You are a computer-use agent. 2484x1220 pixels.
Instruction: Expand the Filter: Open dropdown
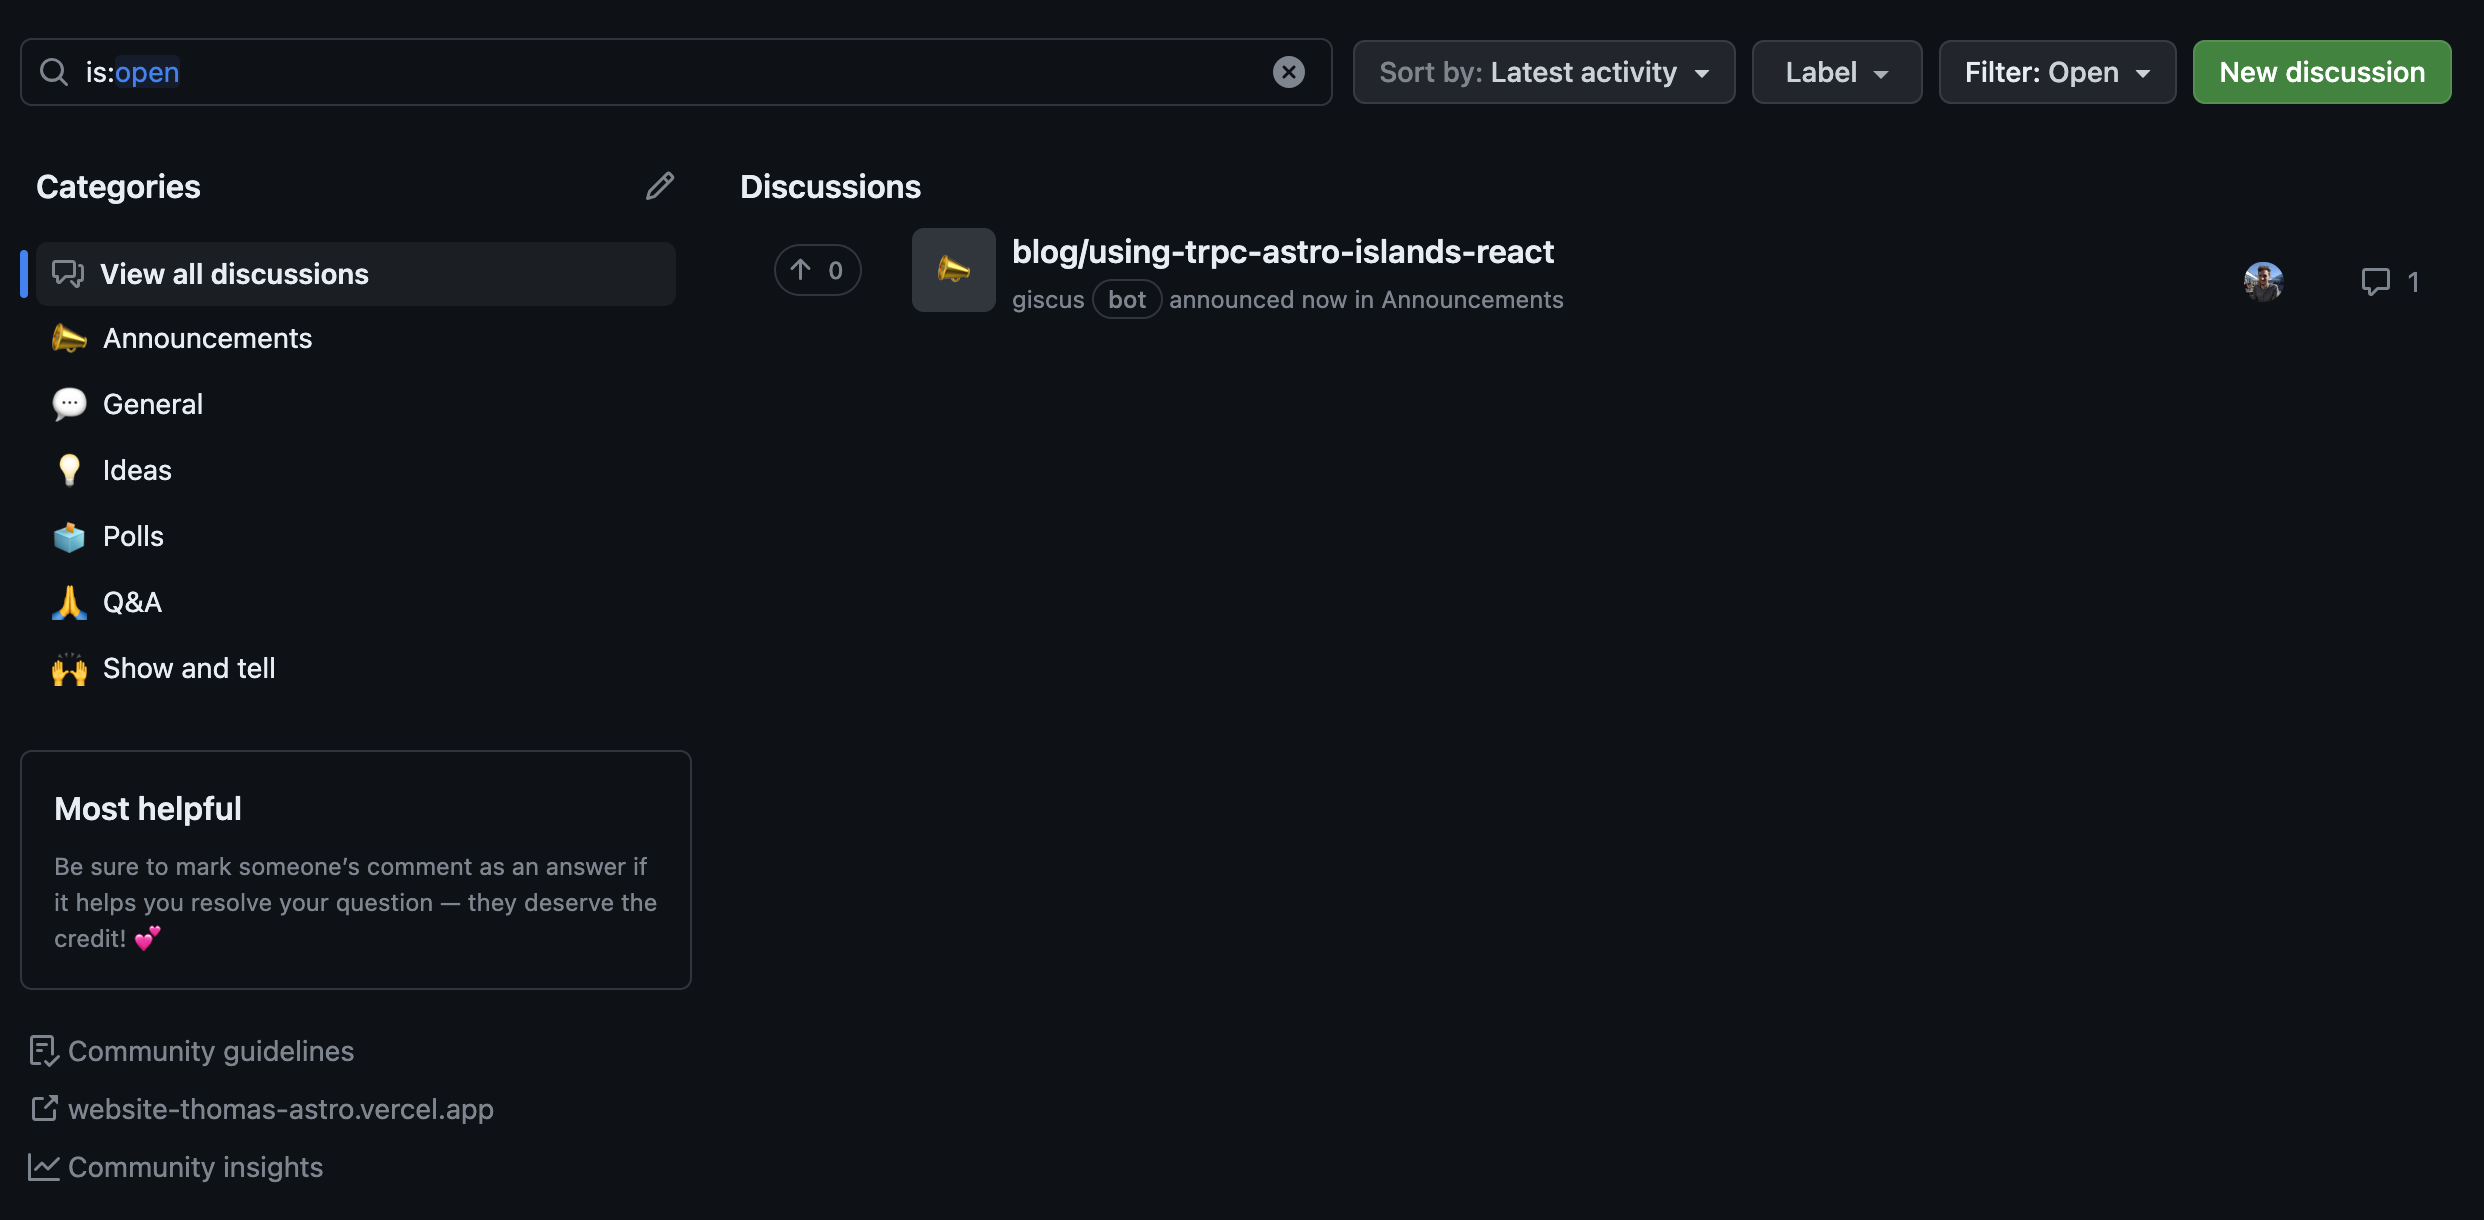coord(2057,71)
